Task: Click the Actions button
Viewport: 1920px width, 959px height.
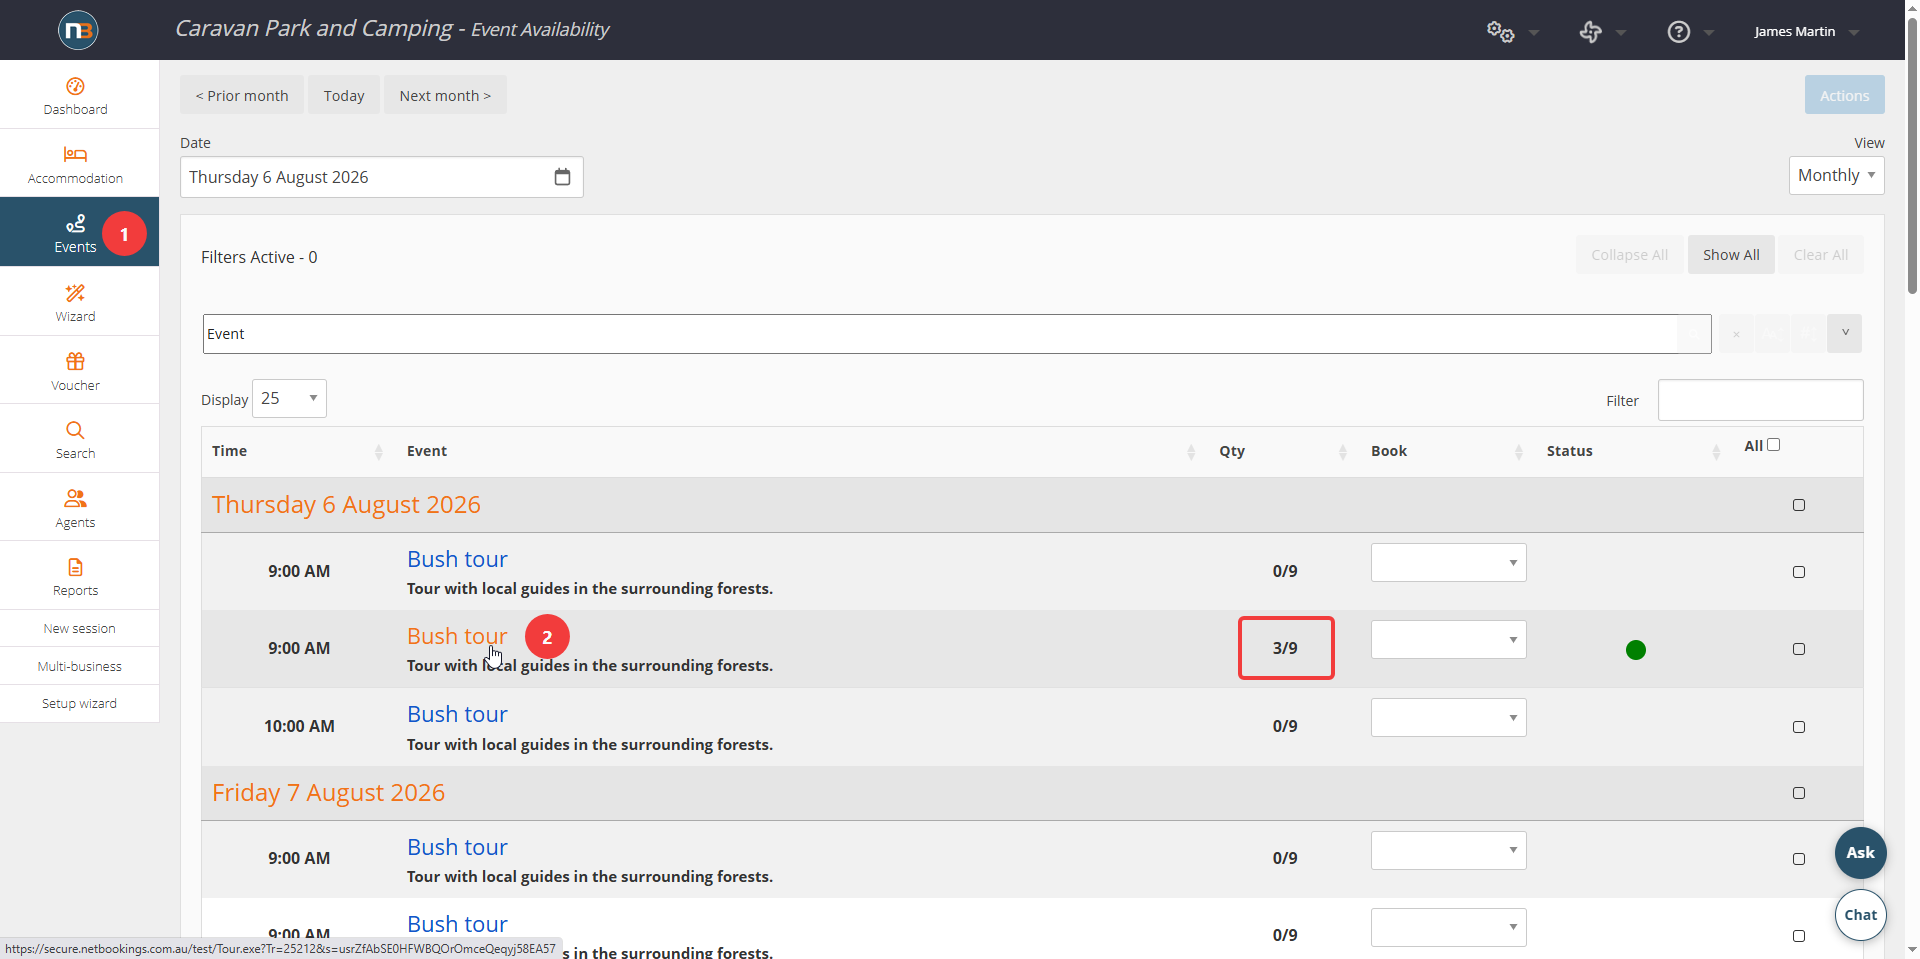Action: (1844, 95)
